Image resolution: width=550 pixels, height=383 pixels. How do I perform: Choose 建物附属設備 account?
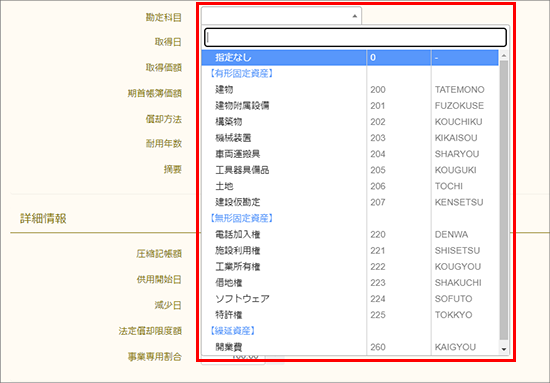click(x=350, y=106)
